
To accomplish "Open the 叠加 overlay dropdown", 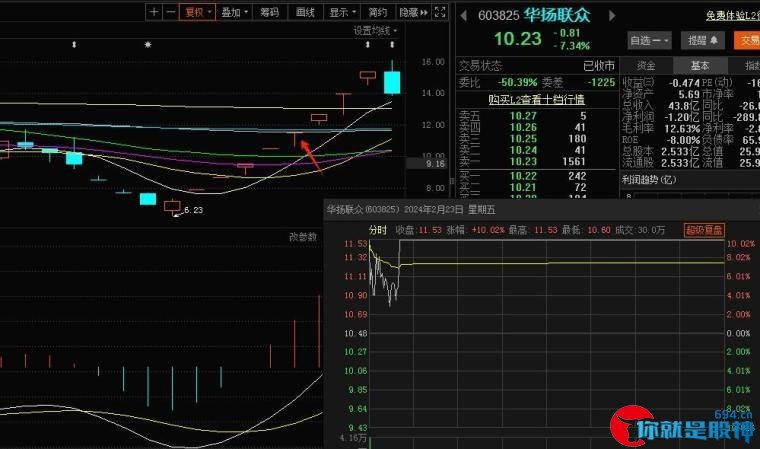I will (x=234, y=12).
